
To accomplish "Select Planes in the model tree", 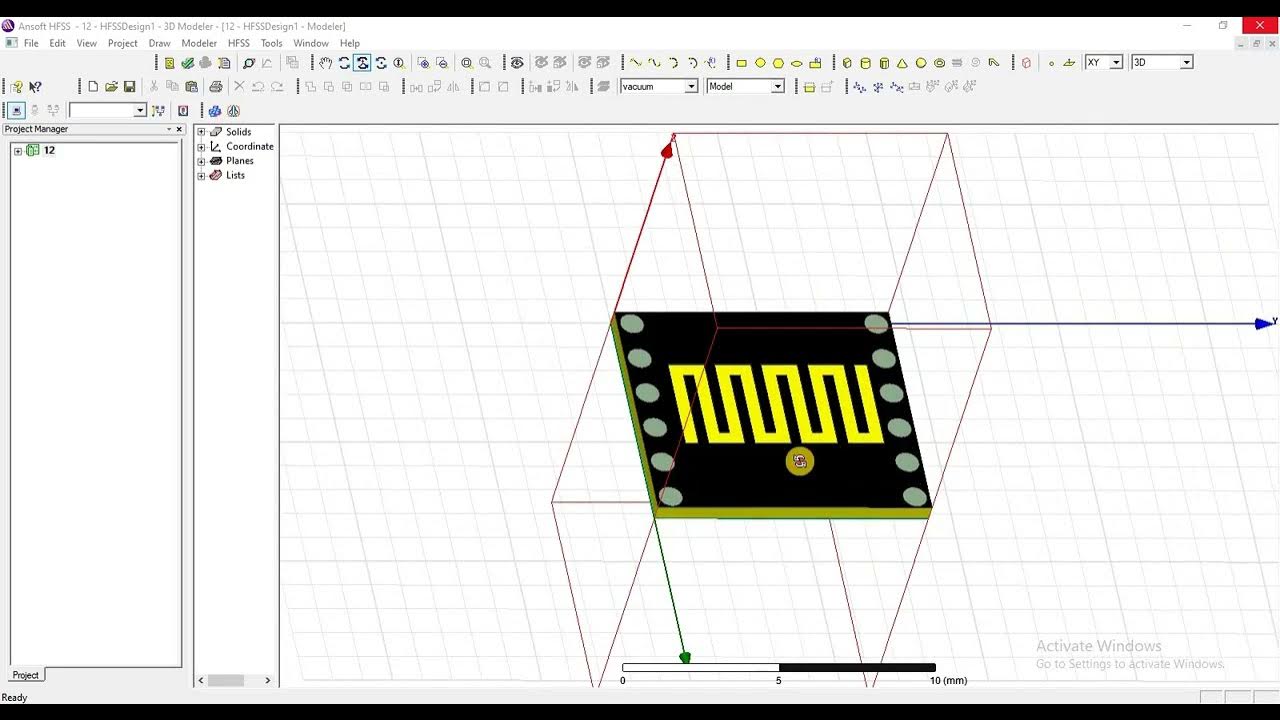I will click(x=239, y=161).
